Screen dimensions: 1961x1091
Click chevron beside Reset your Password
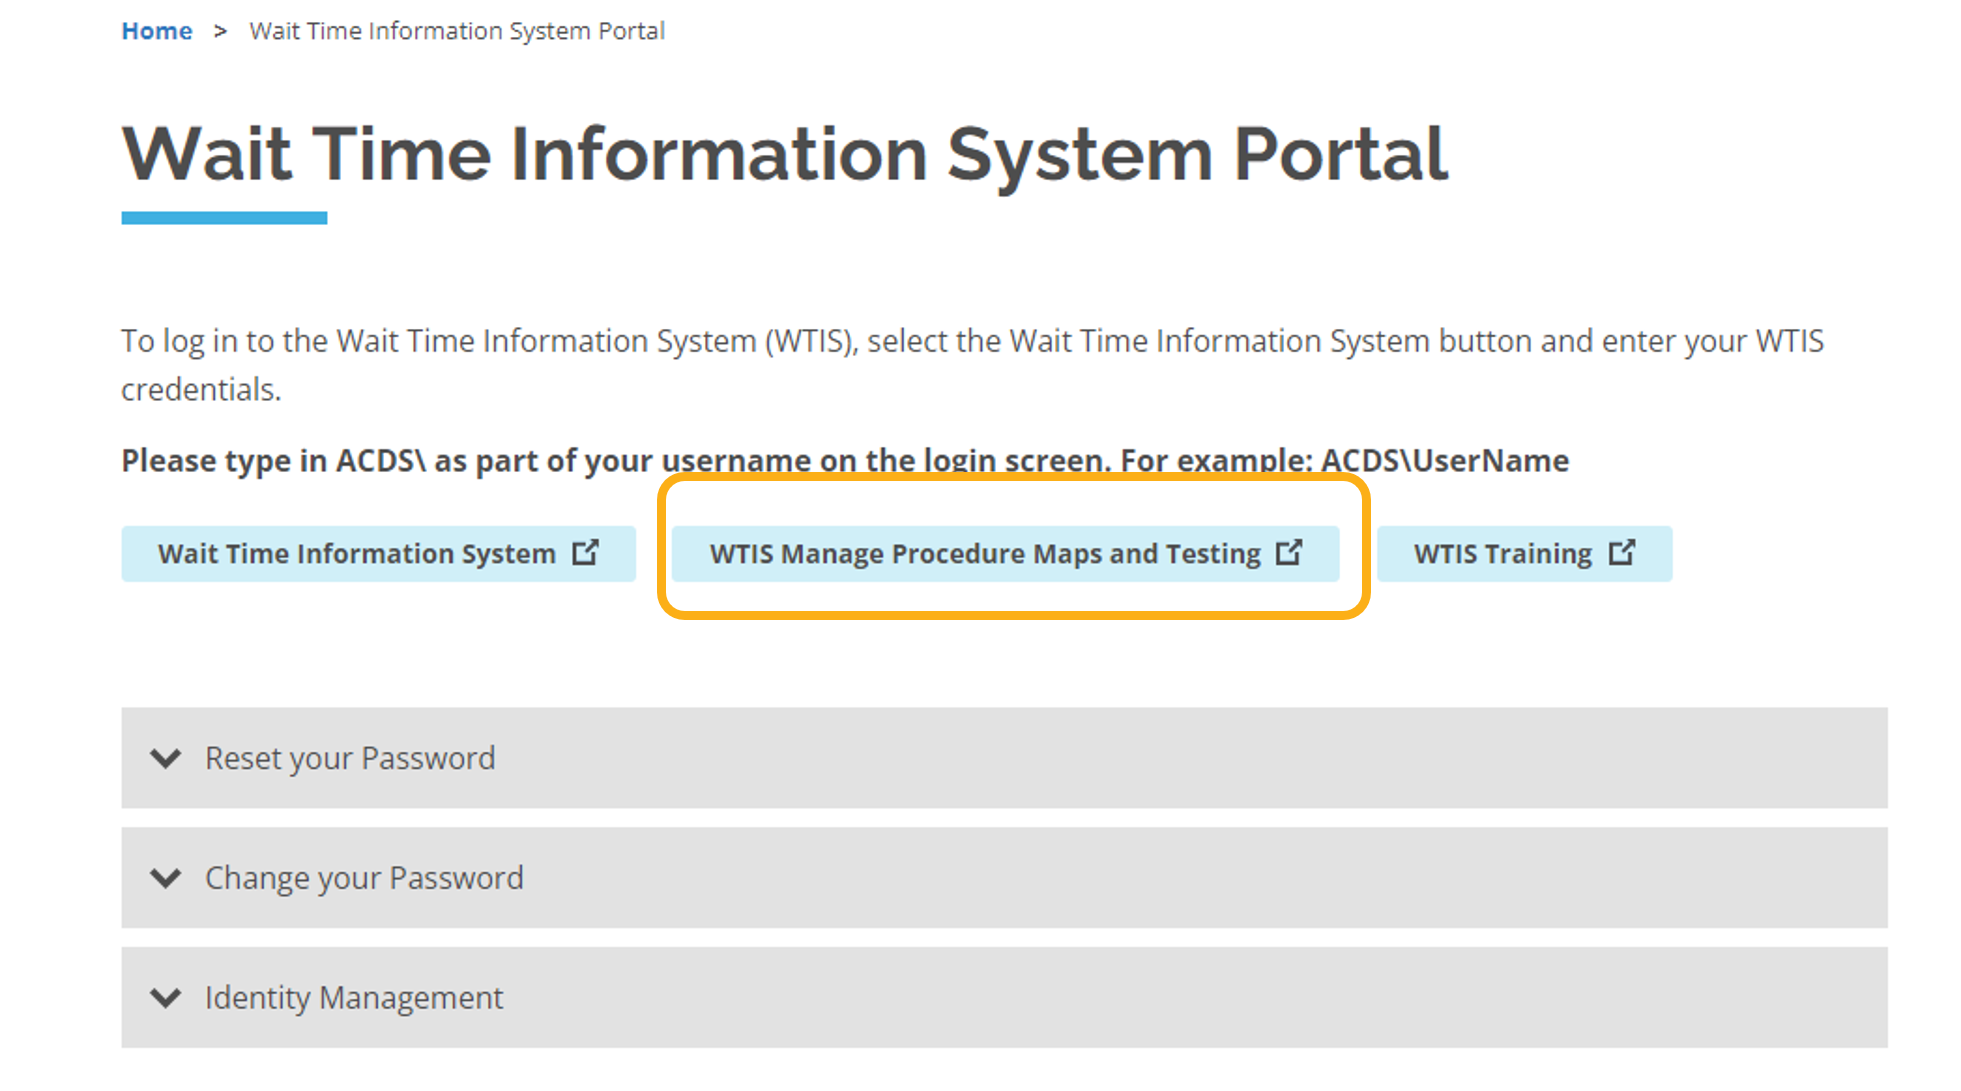click(166, 758)
